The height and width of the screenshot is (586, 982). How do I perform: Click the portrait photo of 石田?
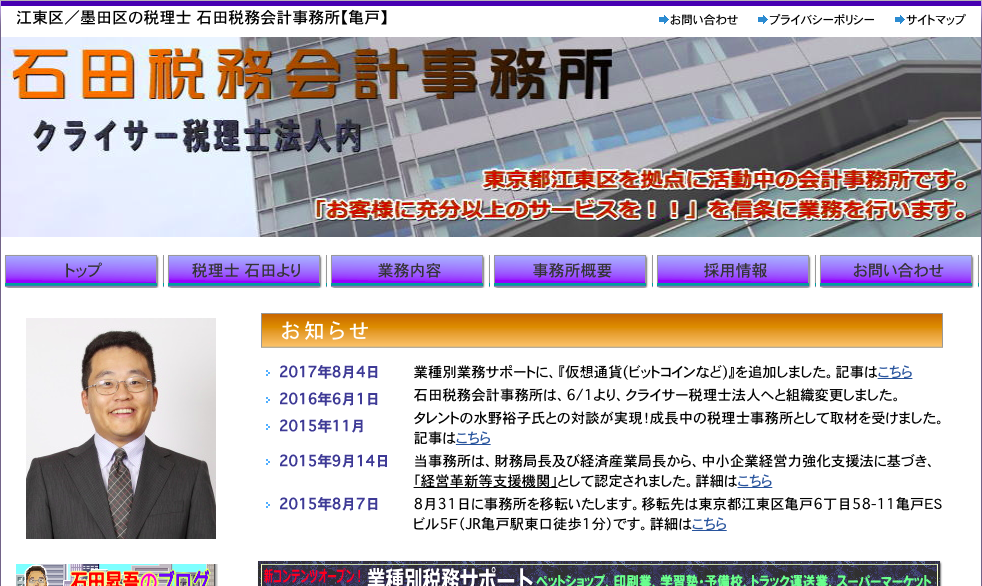click(x=120, y=430)
